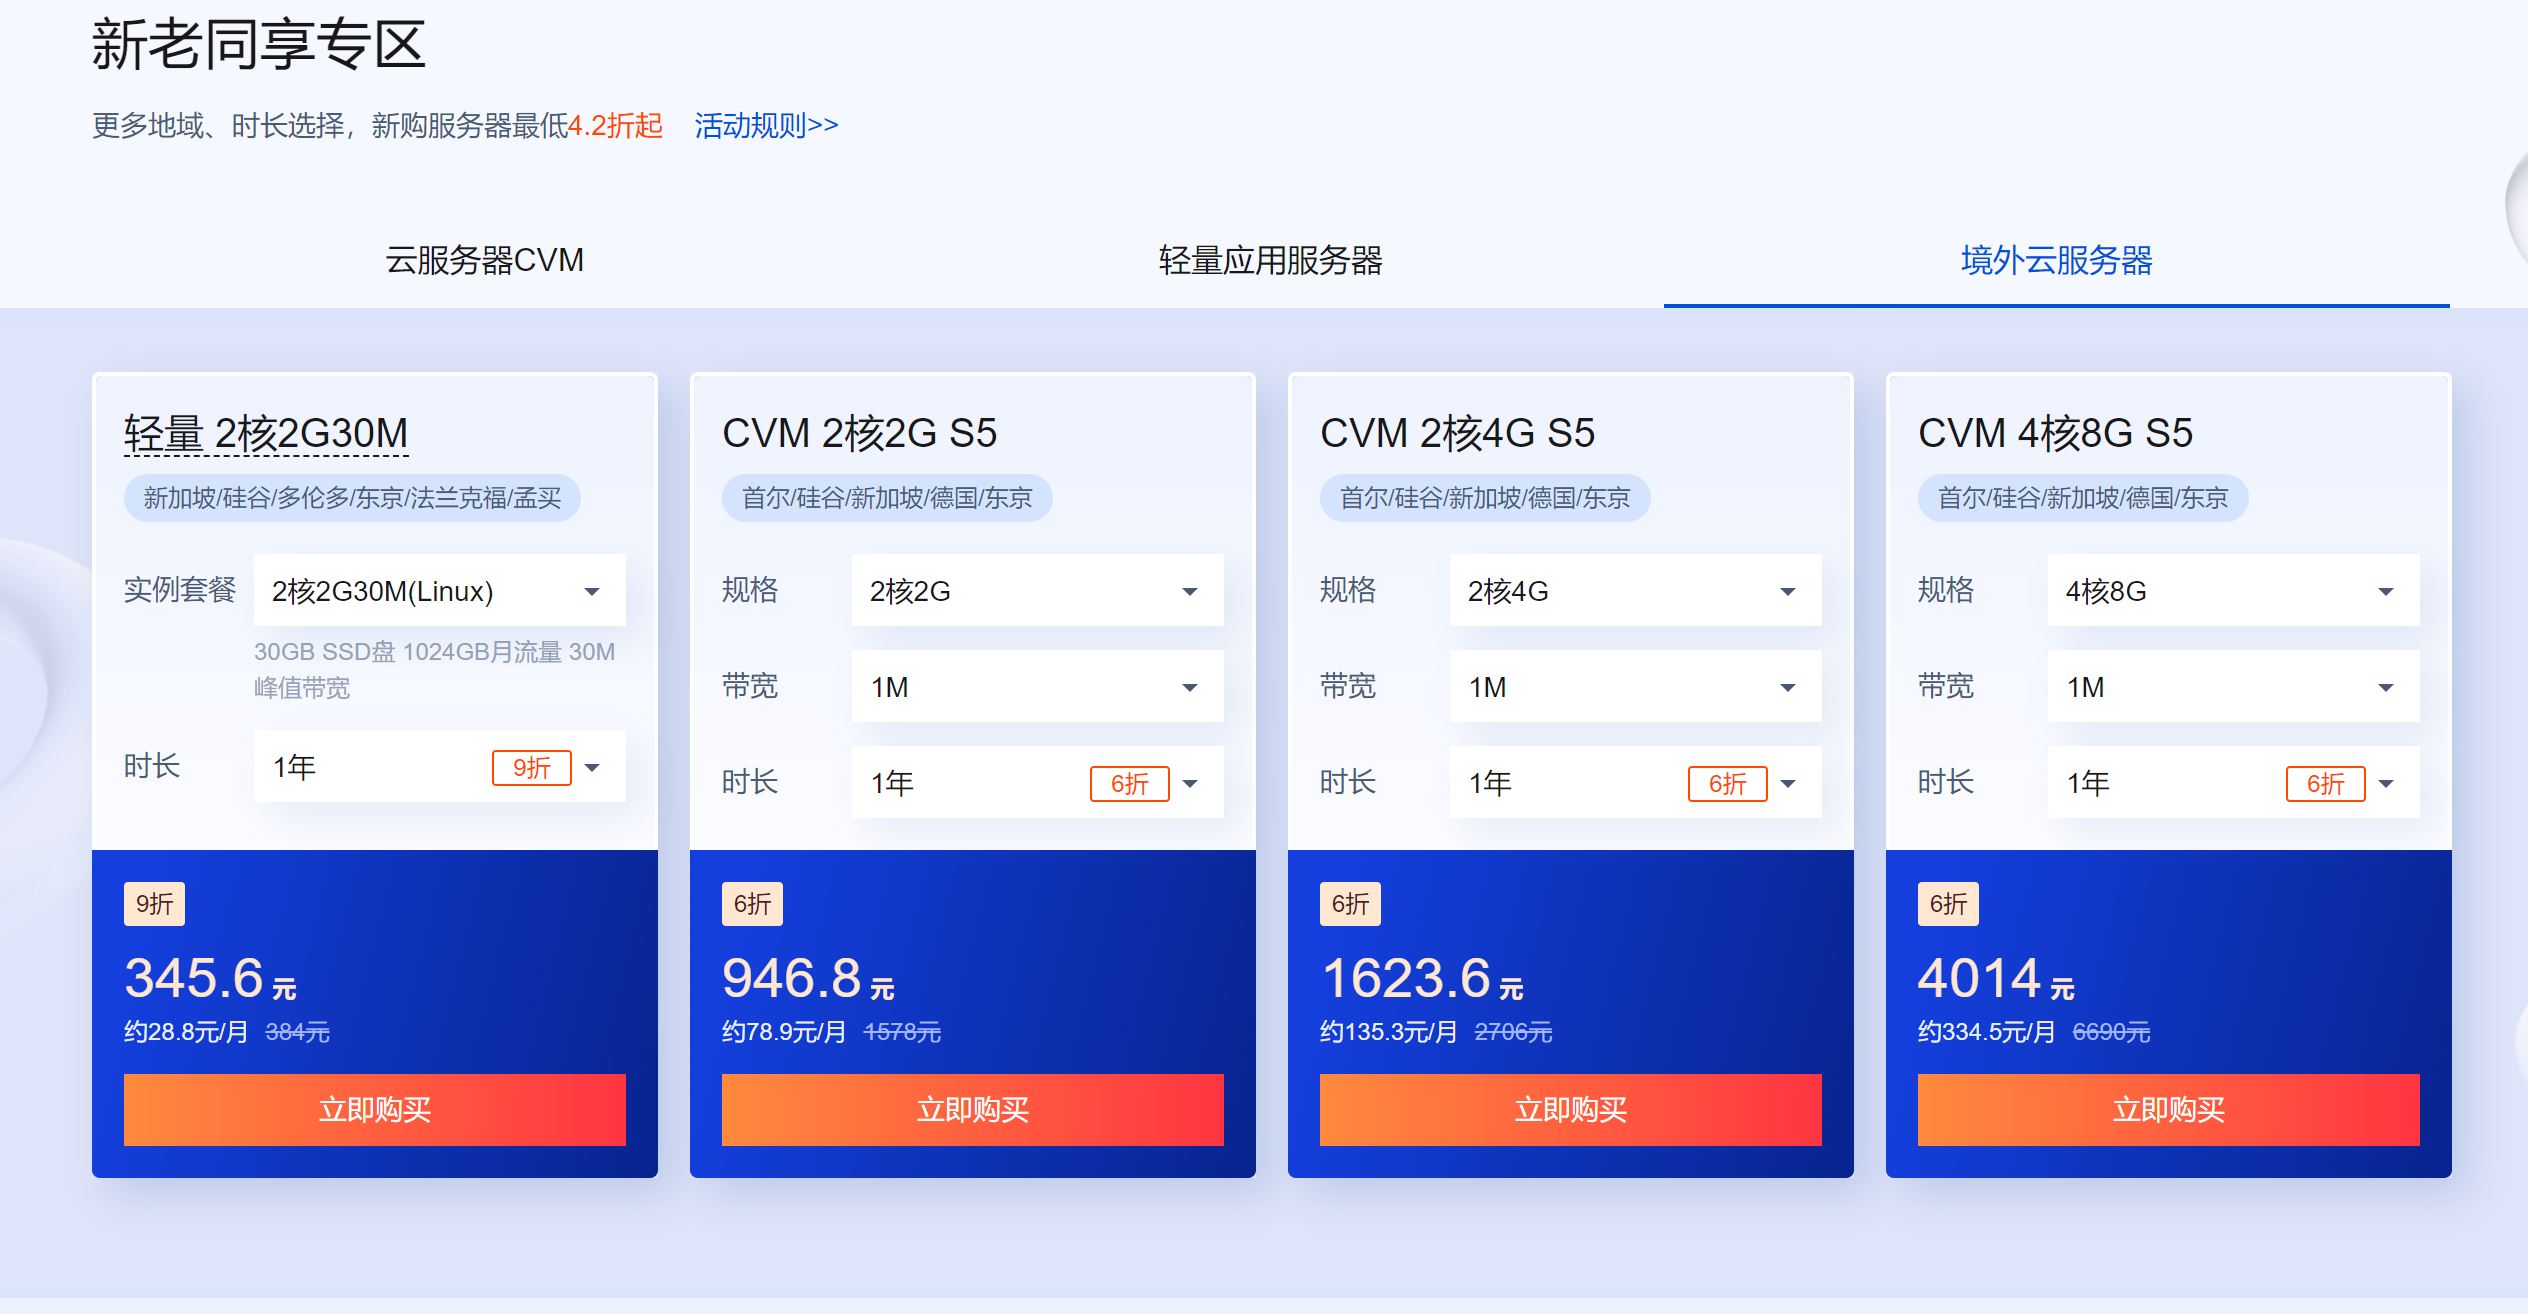Click the 约78.9元/月 monthly price
The width and height of the screenshot is (2528, 1314).
[784, 1032]
